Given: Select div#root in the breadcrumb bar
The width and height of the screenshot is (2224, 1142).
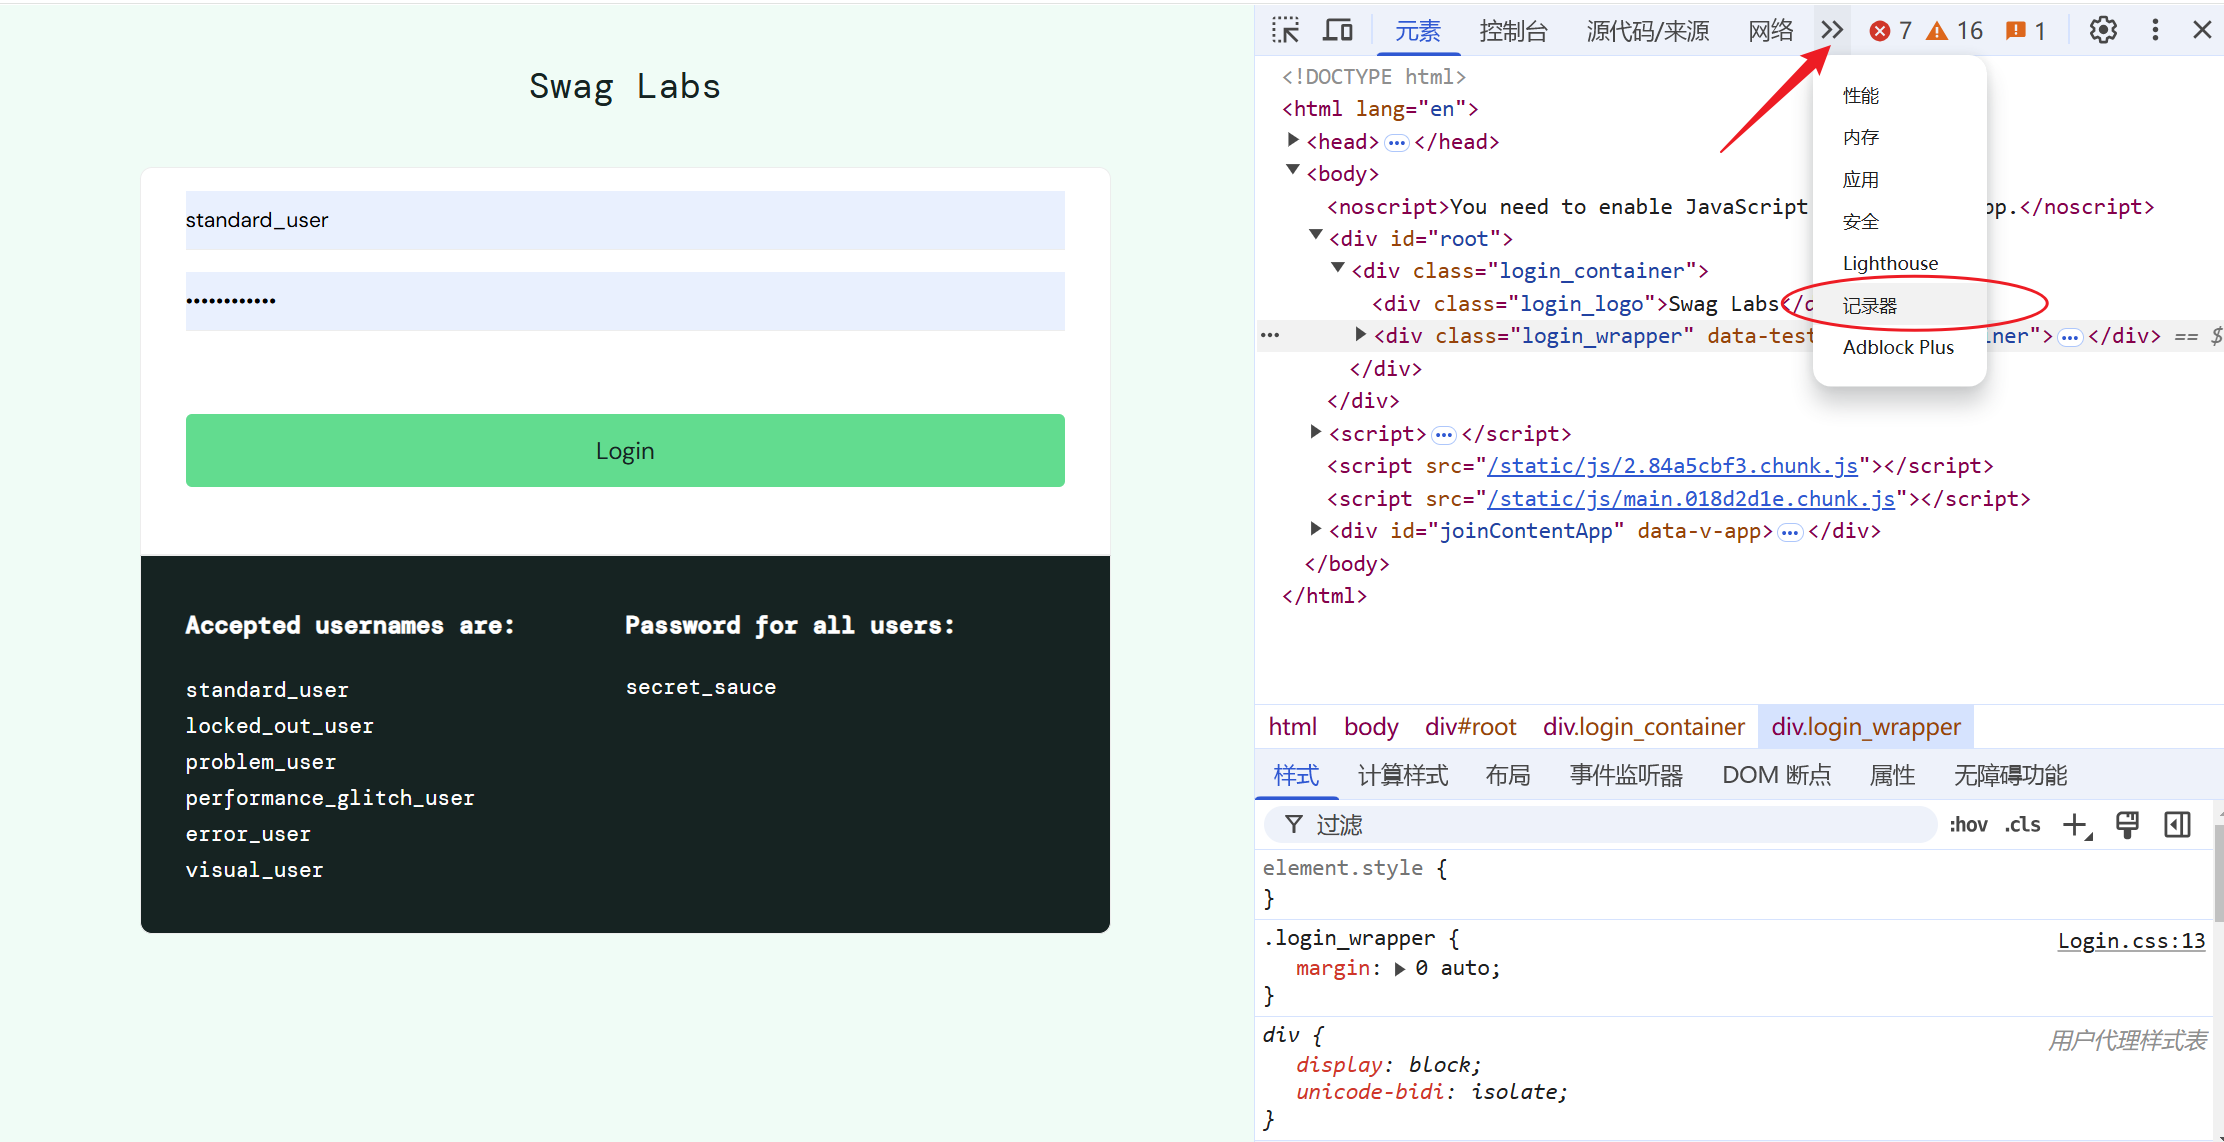Looking at the screenshot, I should point(1470,727).
